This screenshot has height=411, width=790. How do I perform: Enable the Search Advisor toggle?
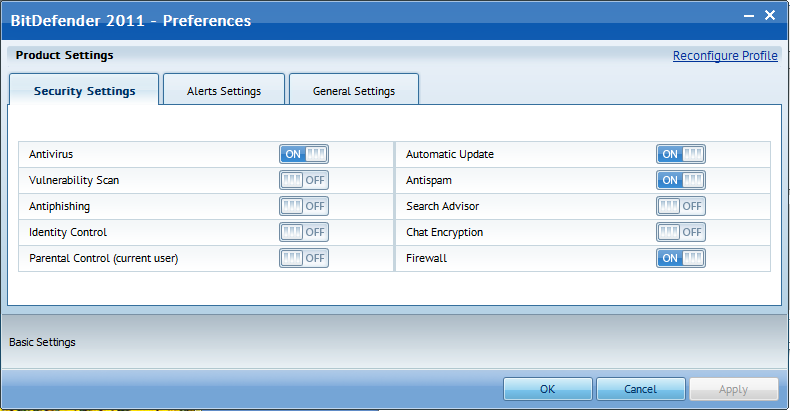tap(681, 206)
